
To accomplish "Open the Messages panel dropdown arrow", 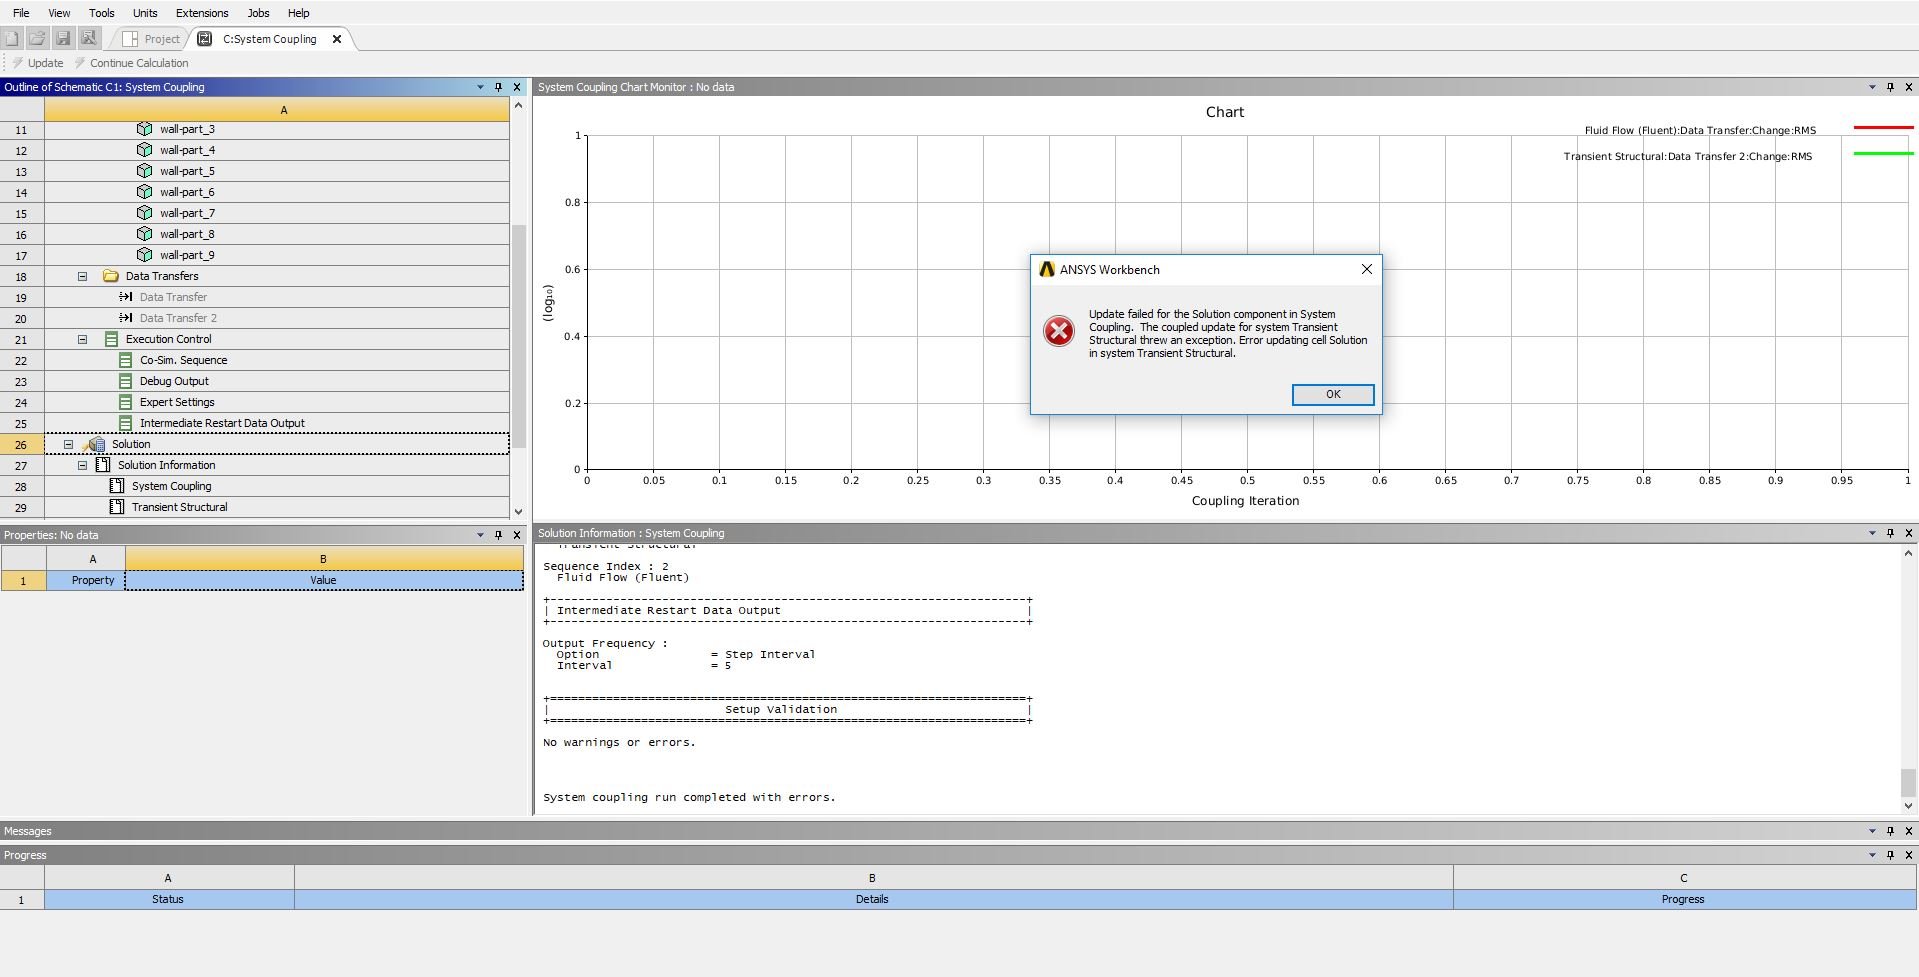I will [x=1872, y=831].
